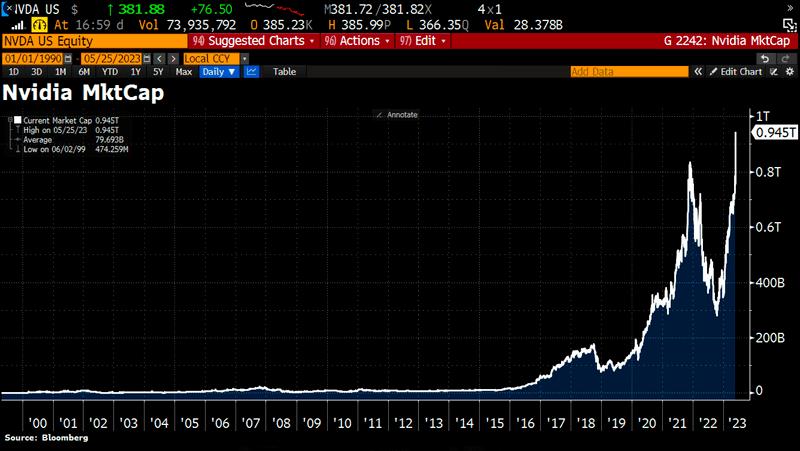This screenshot has width=800, height=451.
Task: Click the white series color square in legend
Action: (18, 120)
